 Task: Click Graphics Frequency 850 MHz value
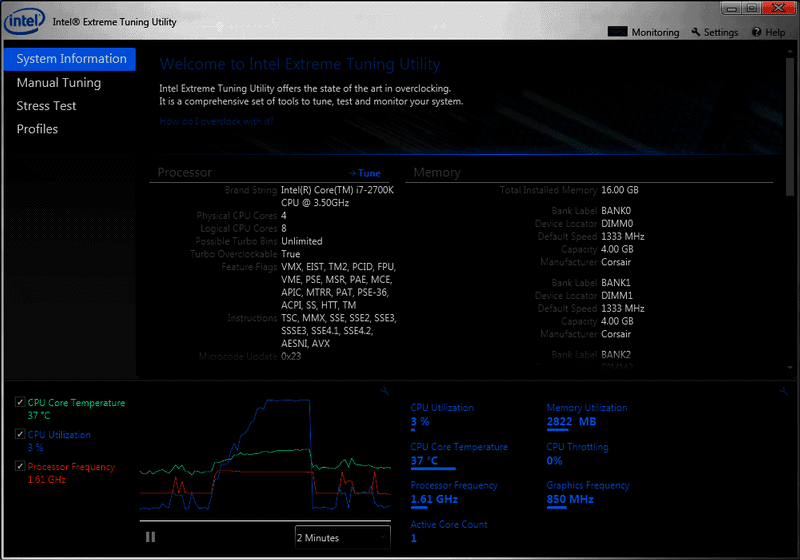tap(570, 499)
